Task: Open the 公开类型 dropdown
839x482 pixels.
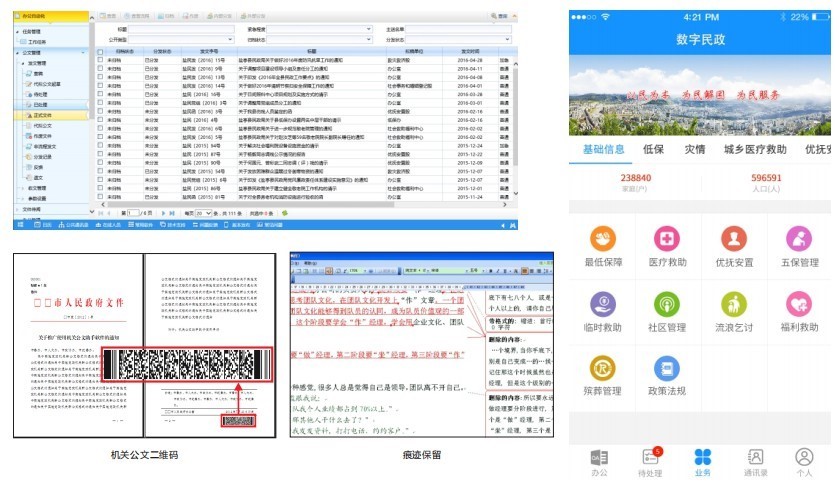Action: tap(181, 40)
